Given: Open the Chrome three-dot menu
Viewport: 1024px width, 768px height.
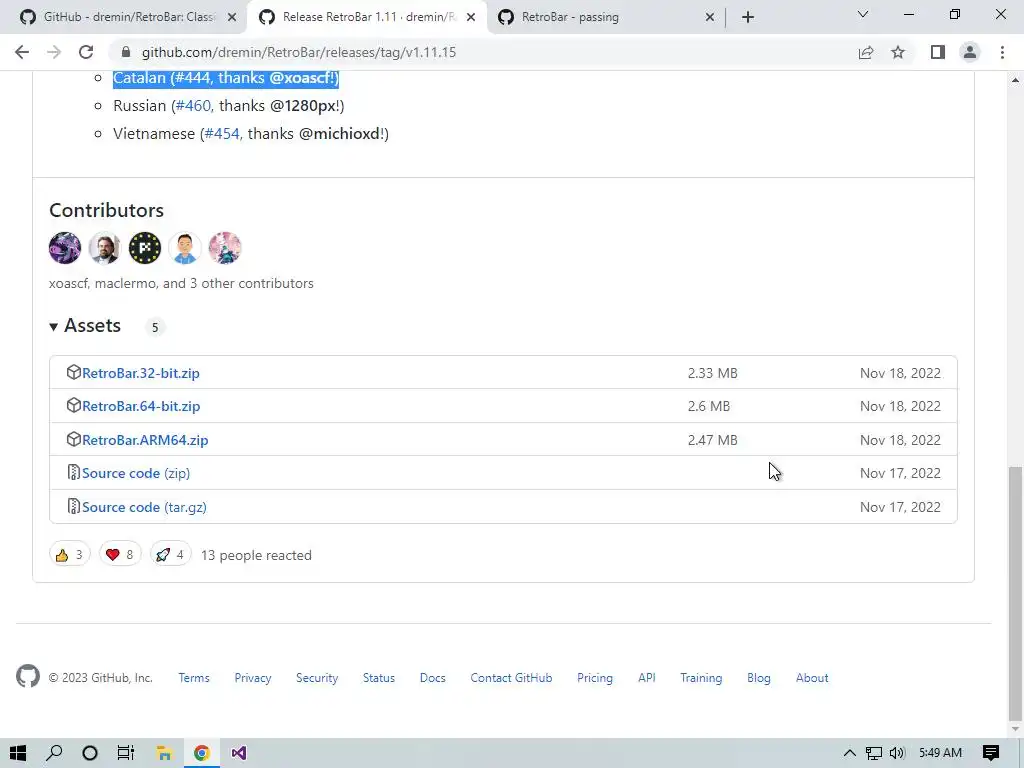Looking at the screenshot, I should [x=1002, y=52].
